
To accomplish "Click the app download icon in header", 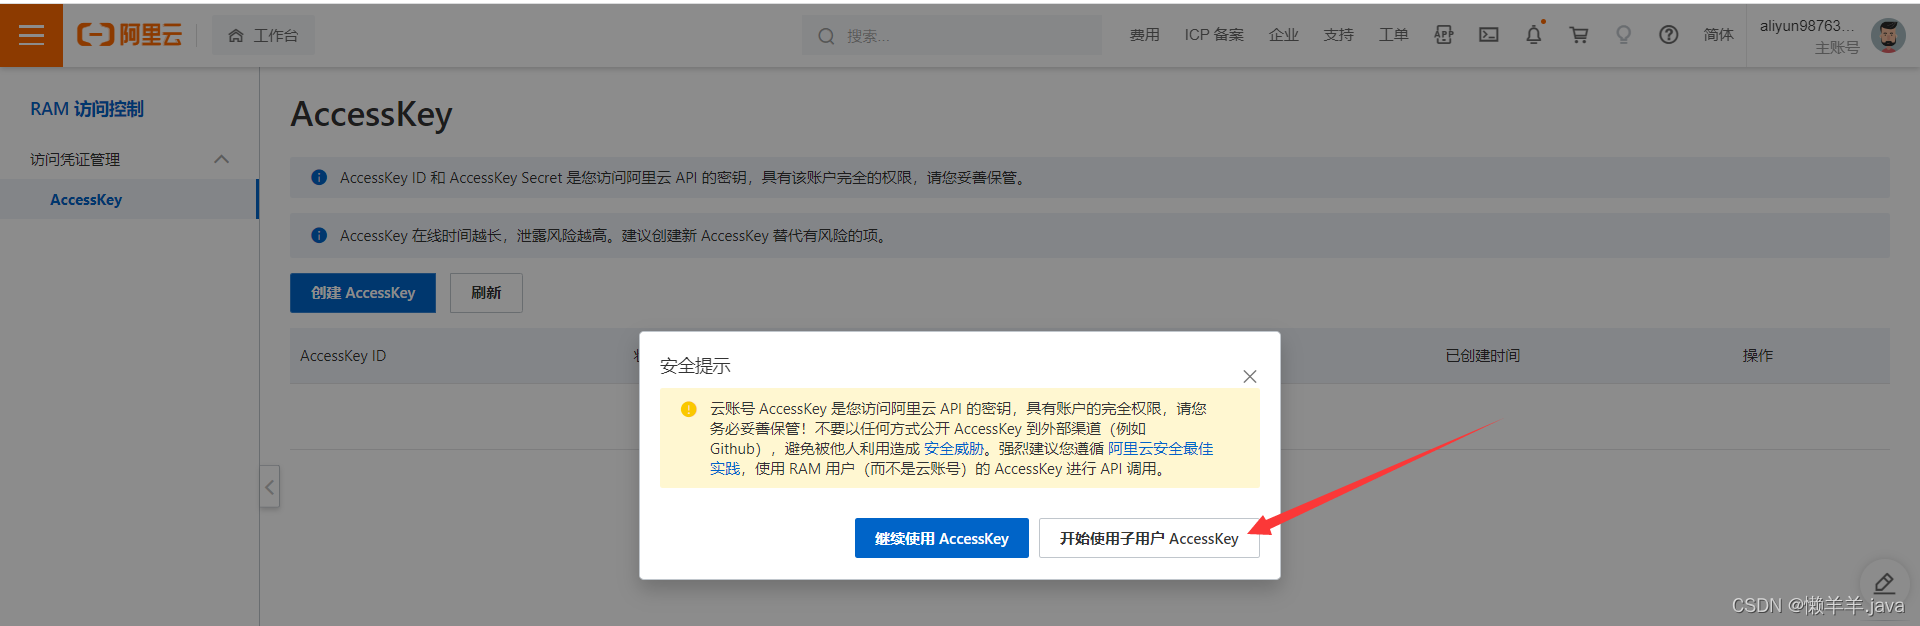I will (x=1444, y=35).
